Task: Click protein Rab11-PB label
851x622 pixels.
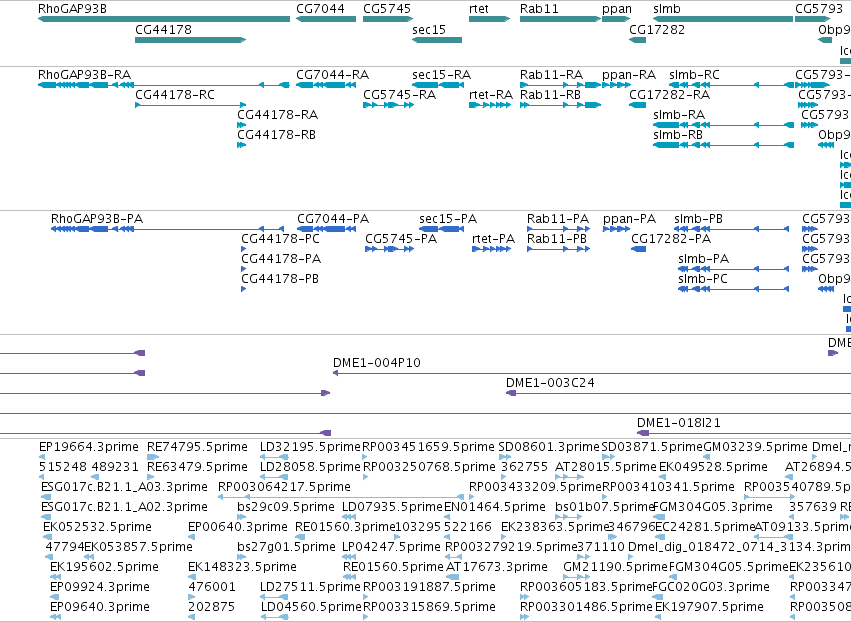Action: tap(557, 239)
